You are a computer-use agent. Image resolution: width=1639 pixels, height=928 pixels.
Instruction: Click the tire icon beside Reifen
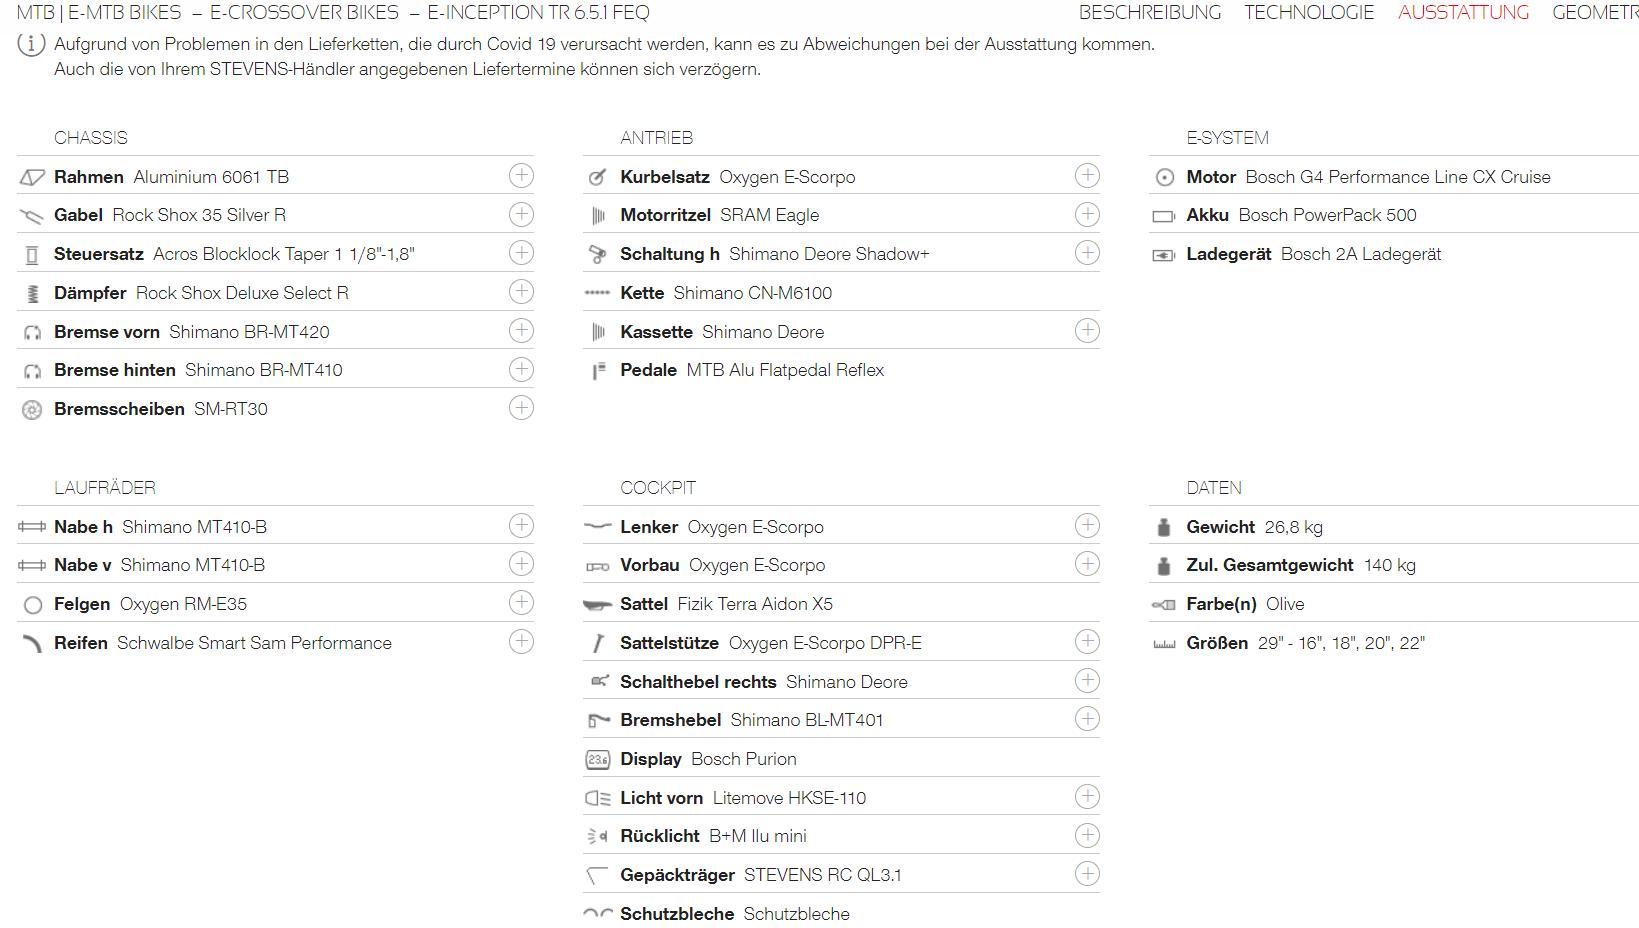32,643
